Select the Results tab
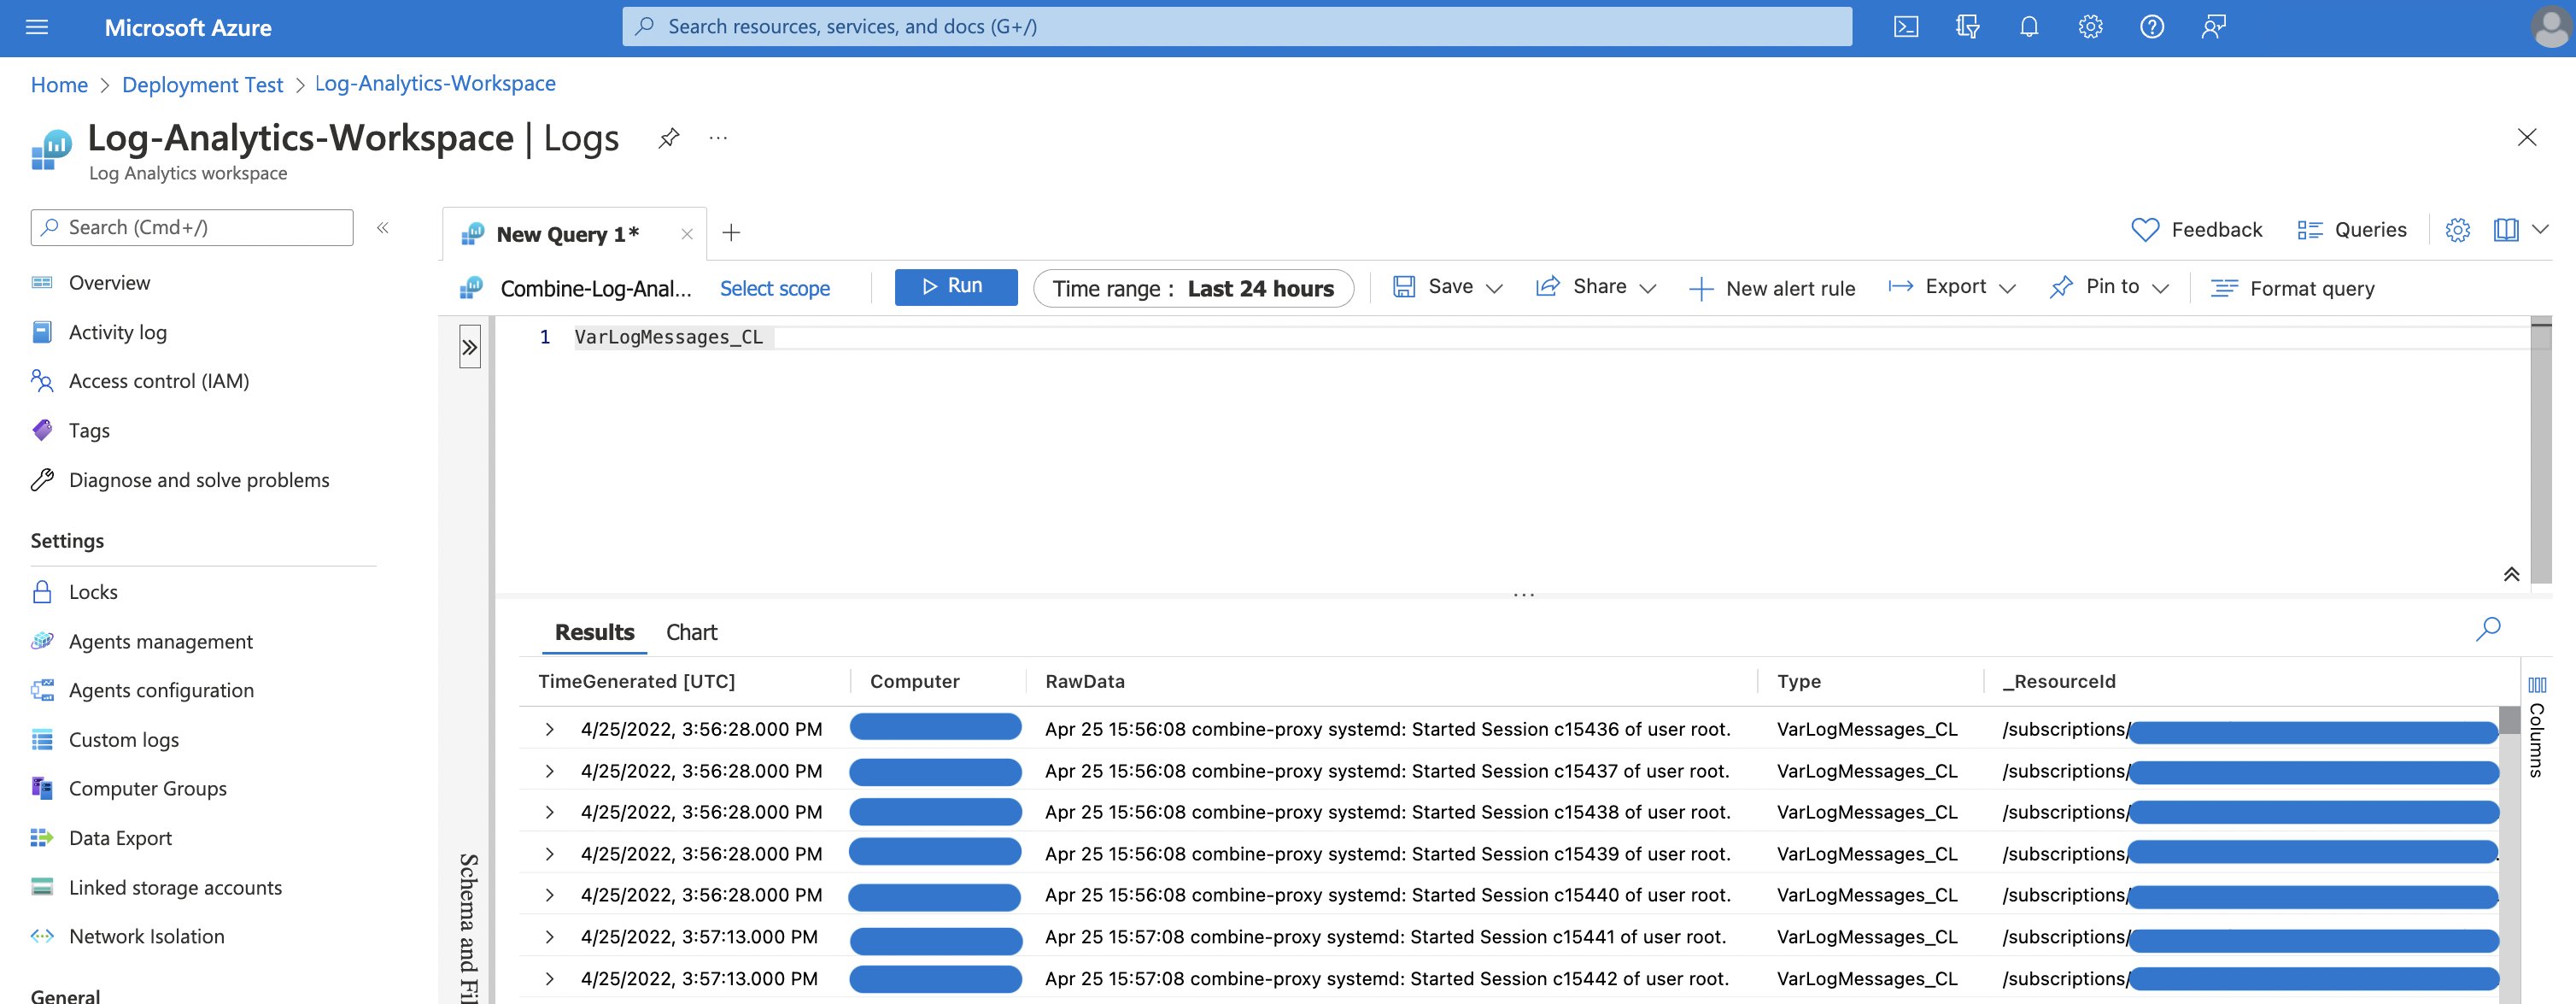The width and height of the screenshot is (2576, 1004). [594, 632]
